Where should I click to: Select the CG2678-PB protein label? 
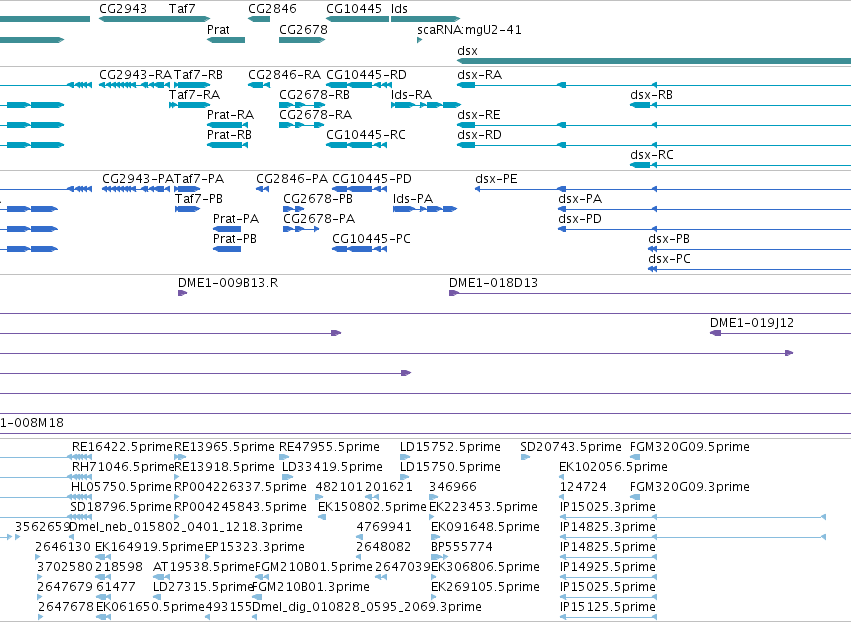[318, 199]
